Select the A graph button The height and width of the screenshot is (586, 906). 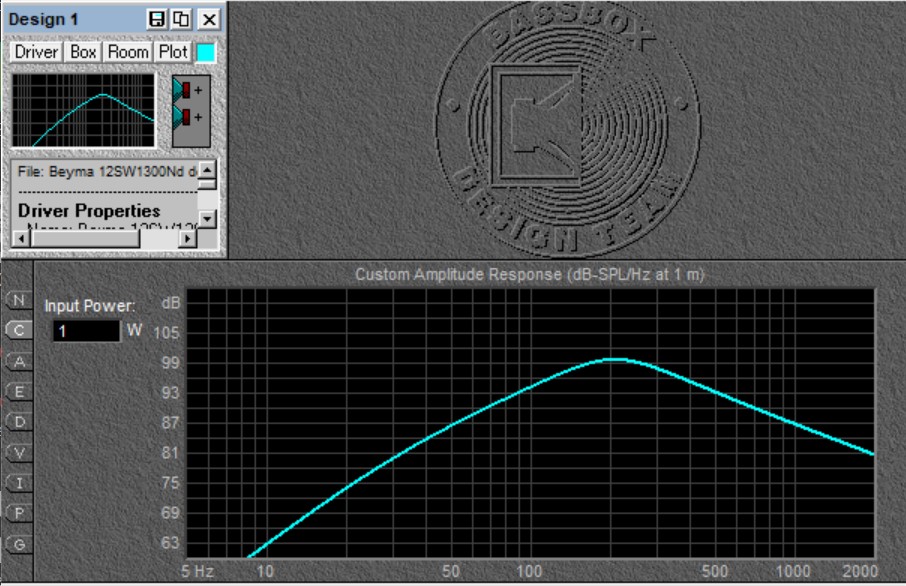(19, 362)
